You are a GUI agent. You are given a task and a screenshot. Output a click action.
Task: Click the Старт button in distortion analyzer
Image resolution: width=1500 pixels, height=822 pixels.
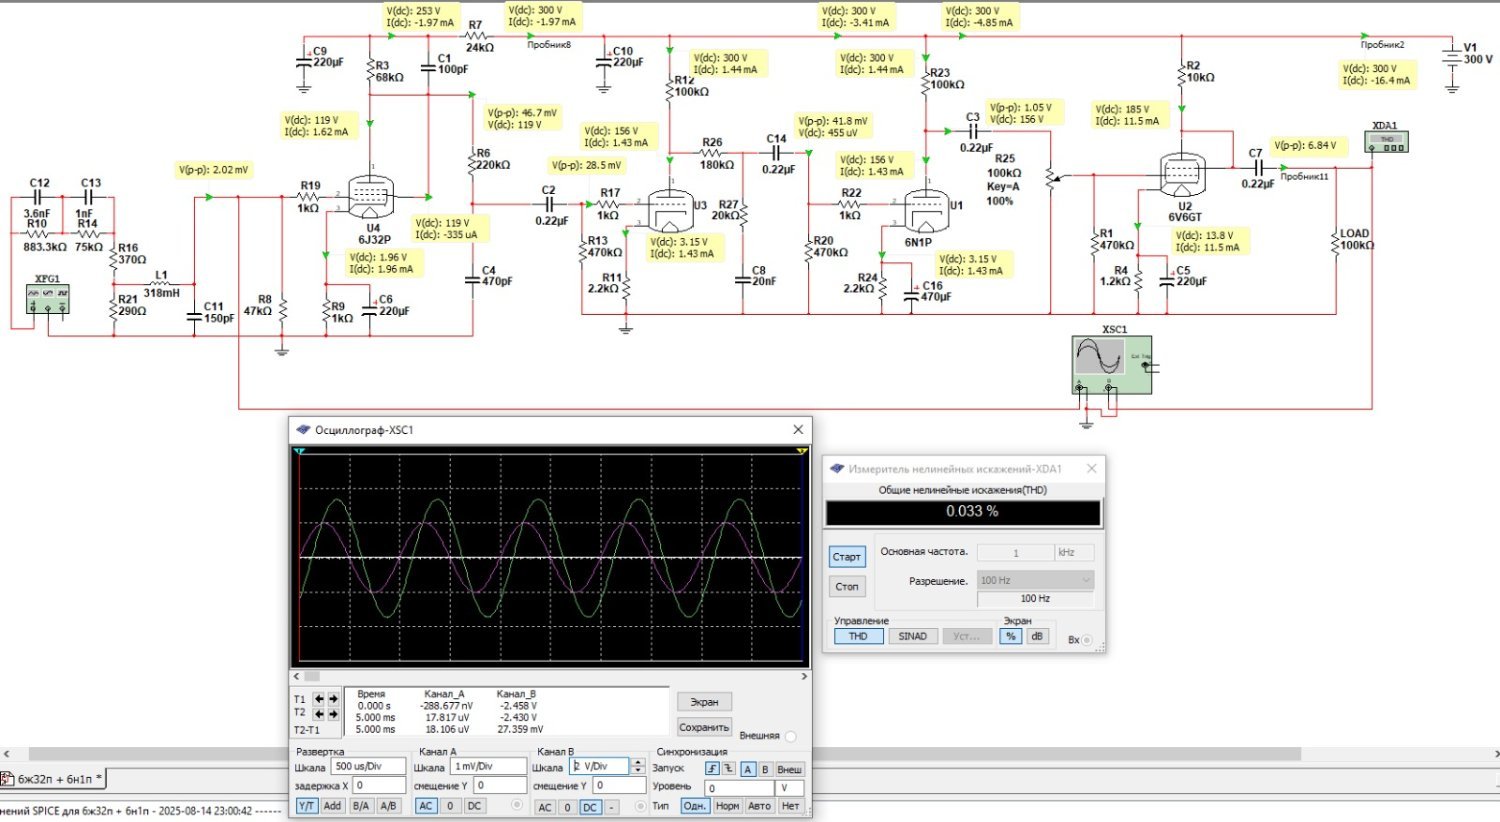tap(847, 557)
